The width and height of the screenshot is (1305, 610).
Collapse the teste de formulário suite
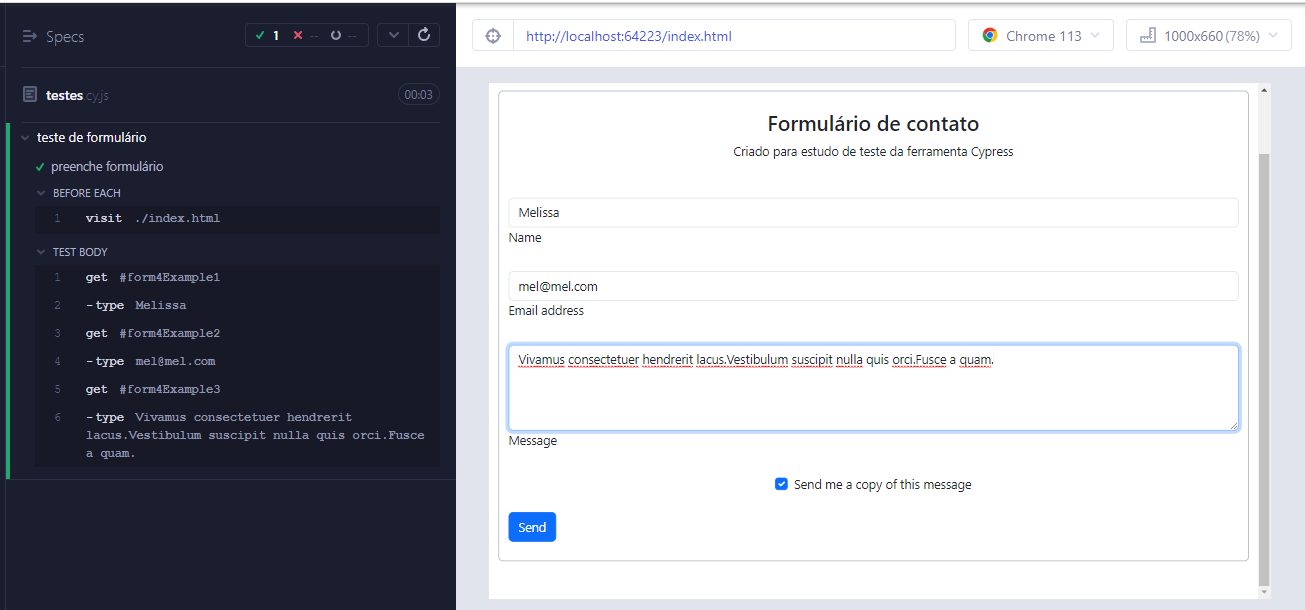coord(27,137)
